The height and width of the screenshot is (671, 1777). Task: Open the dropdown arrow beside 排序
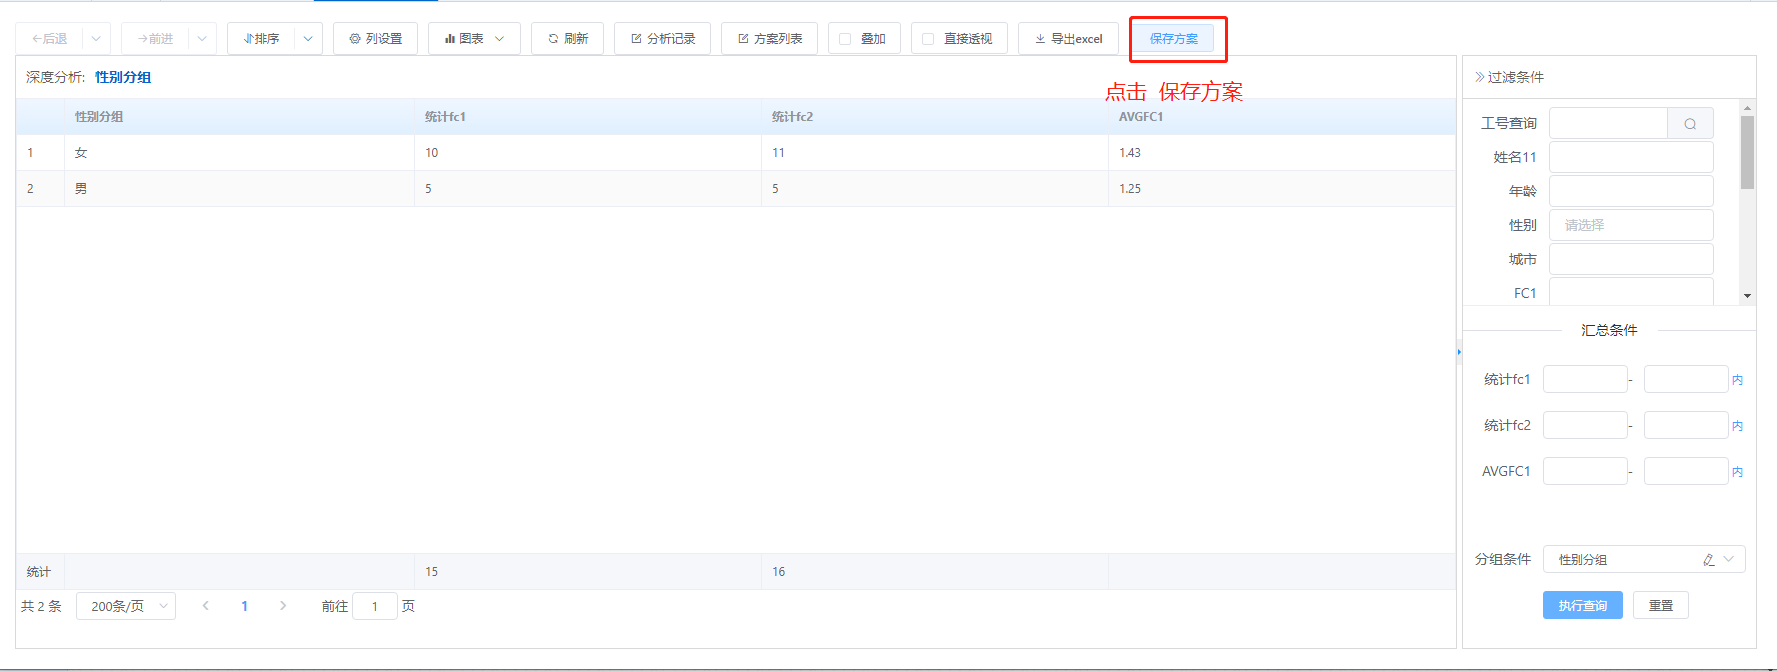click(x=308, y=39)
